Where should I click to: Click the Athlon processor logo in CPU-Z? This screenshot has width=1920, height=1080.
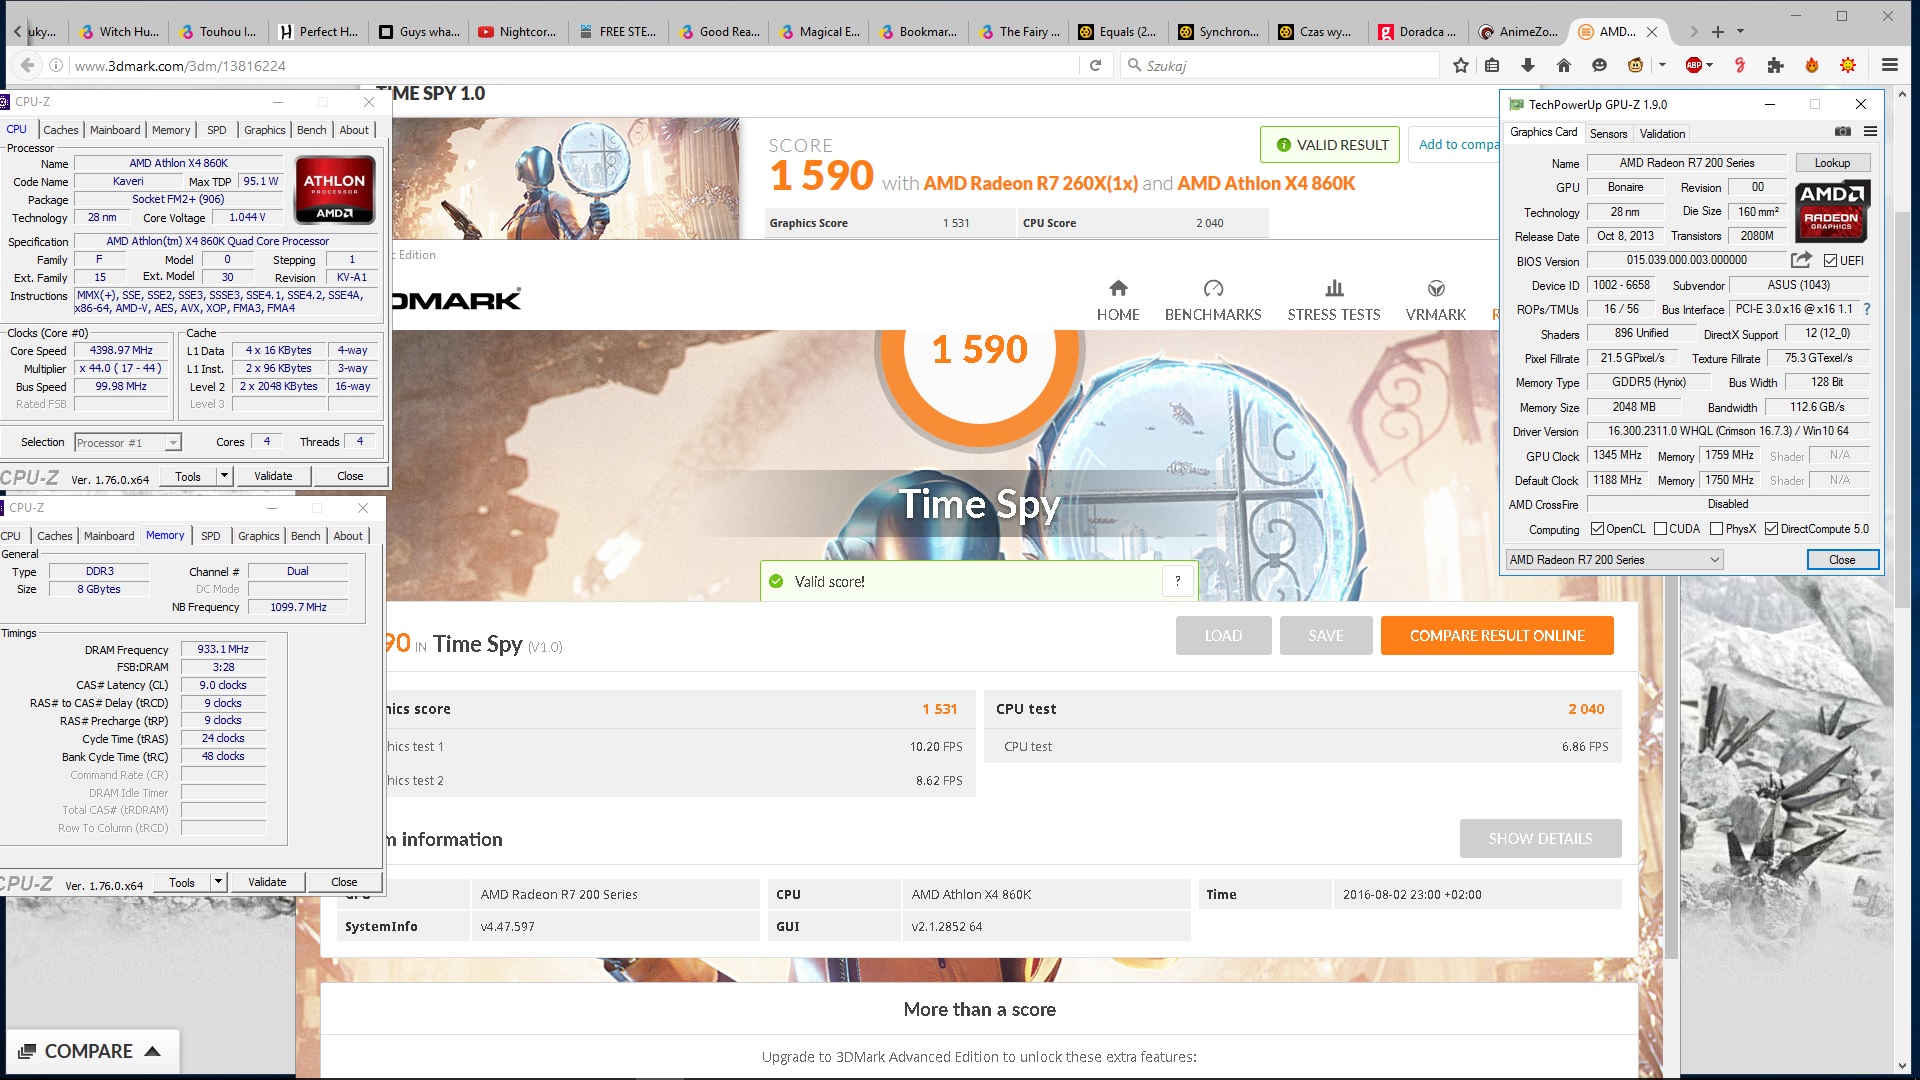[x=334, y=189]
